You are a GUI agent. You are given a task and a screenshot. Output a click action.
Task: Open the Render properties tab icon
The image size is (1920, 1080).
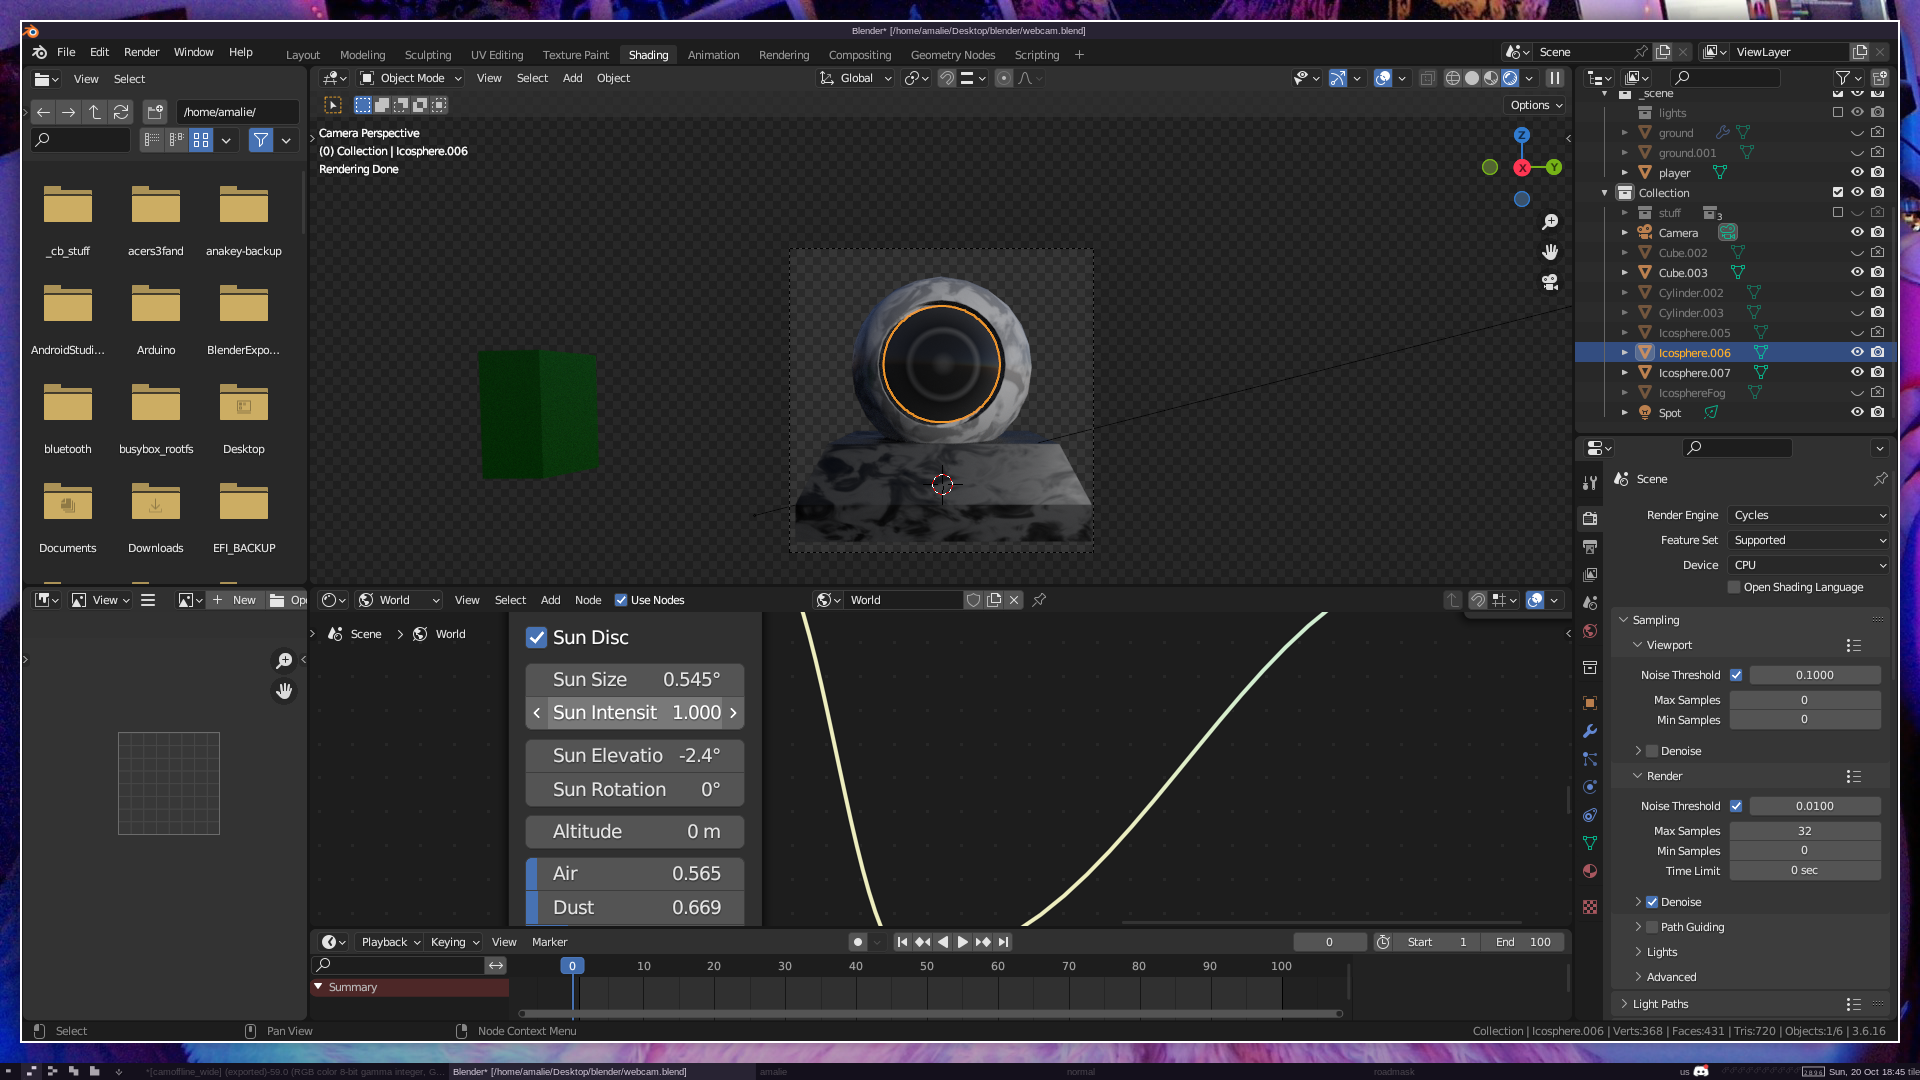coord(1590,519)
